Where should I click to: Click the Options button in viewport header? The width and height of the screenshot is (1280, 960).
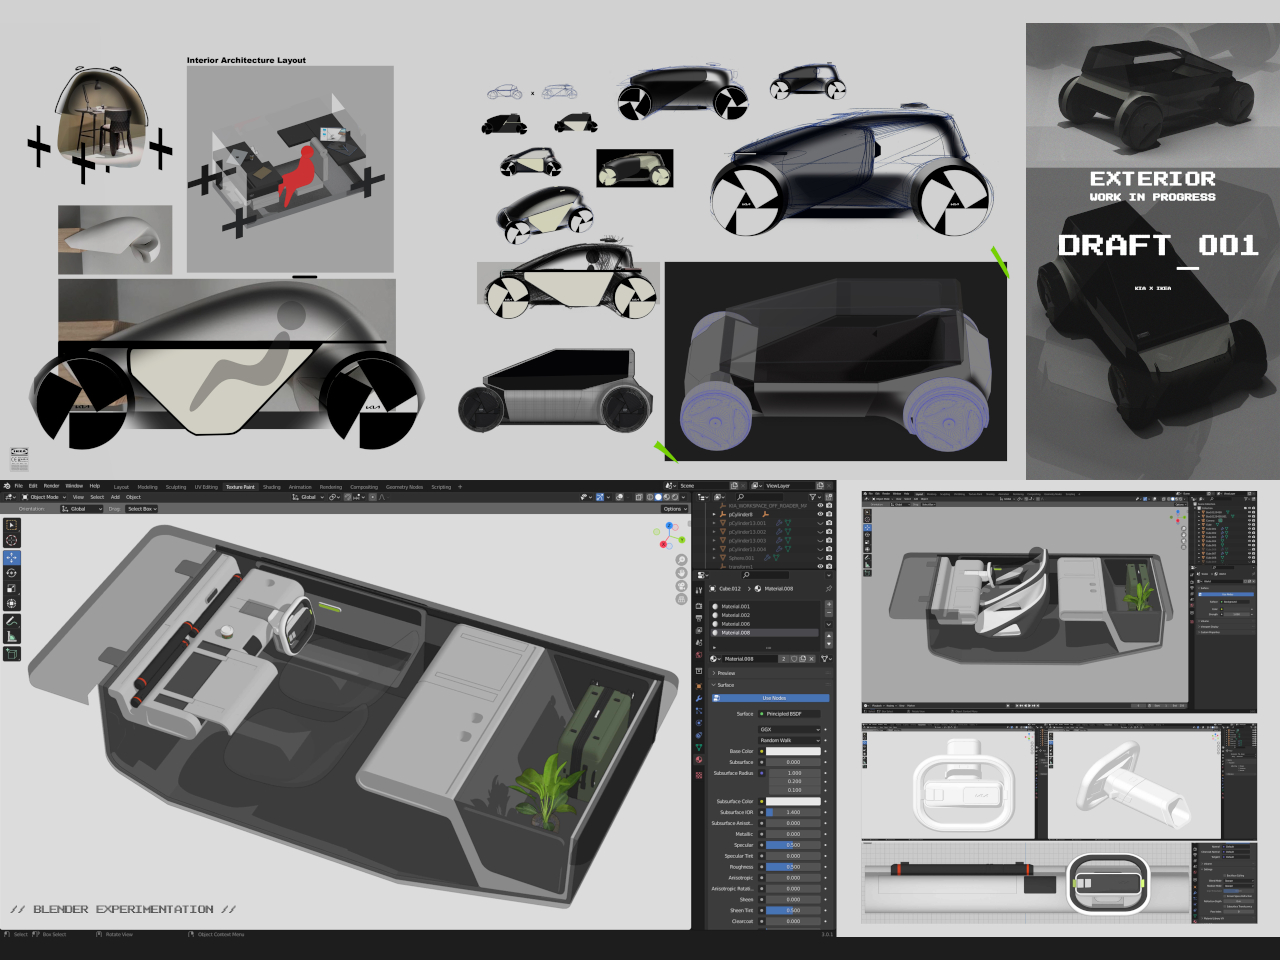[674, 509]
